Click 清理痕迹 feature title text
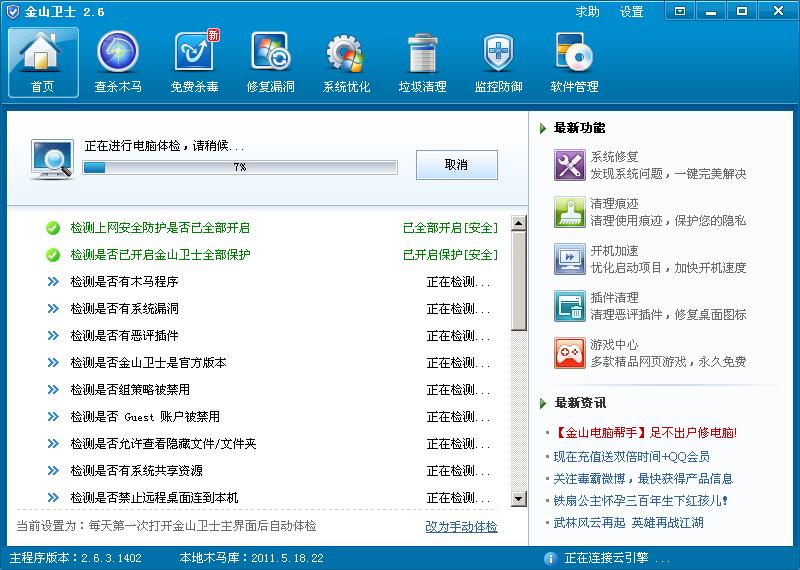 pyautogui.click(x=614, y=204)
